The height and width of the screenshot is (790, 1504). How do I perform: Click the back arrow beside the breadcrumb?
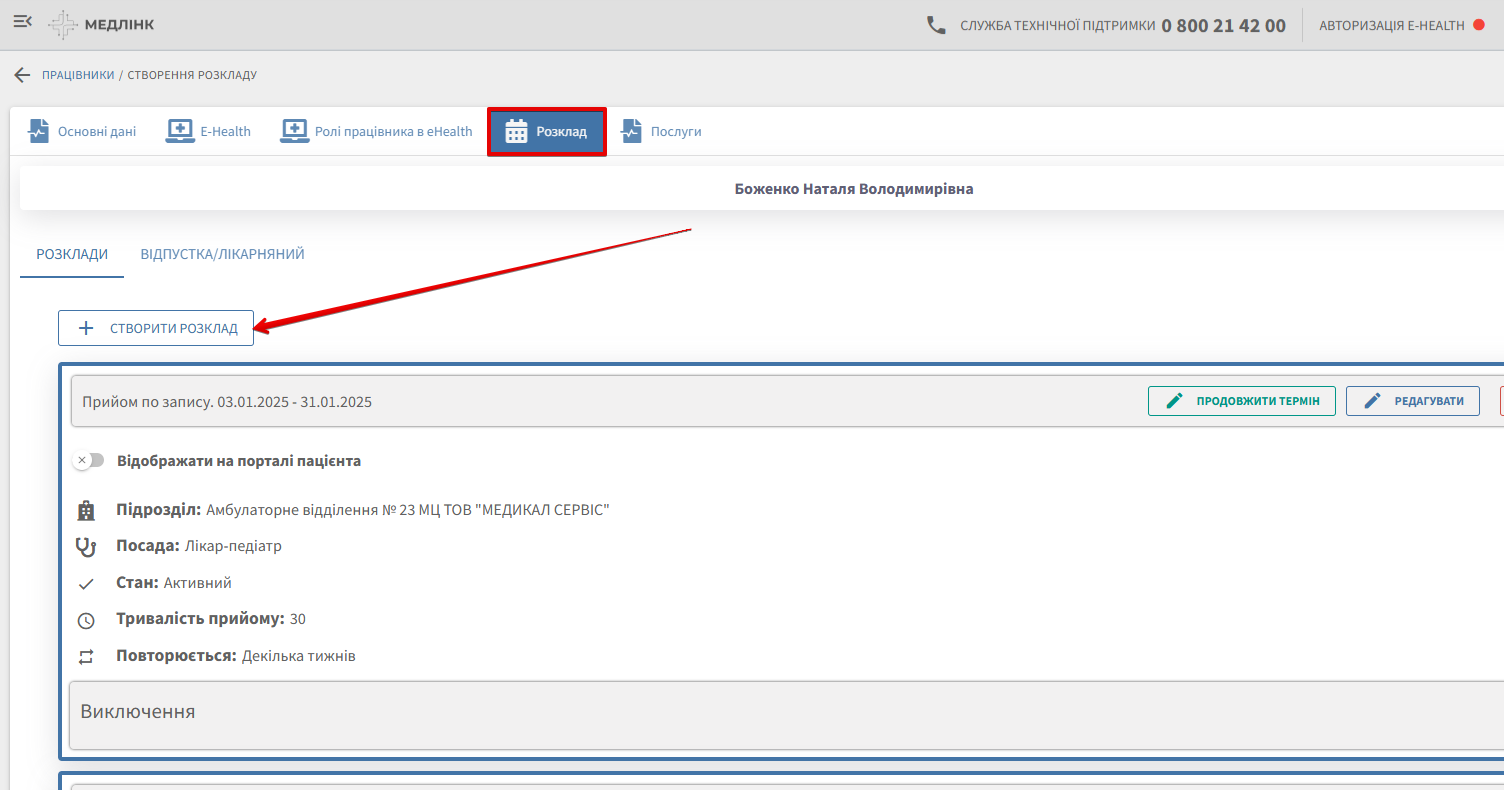[22, 75]
